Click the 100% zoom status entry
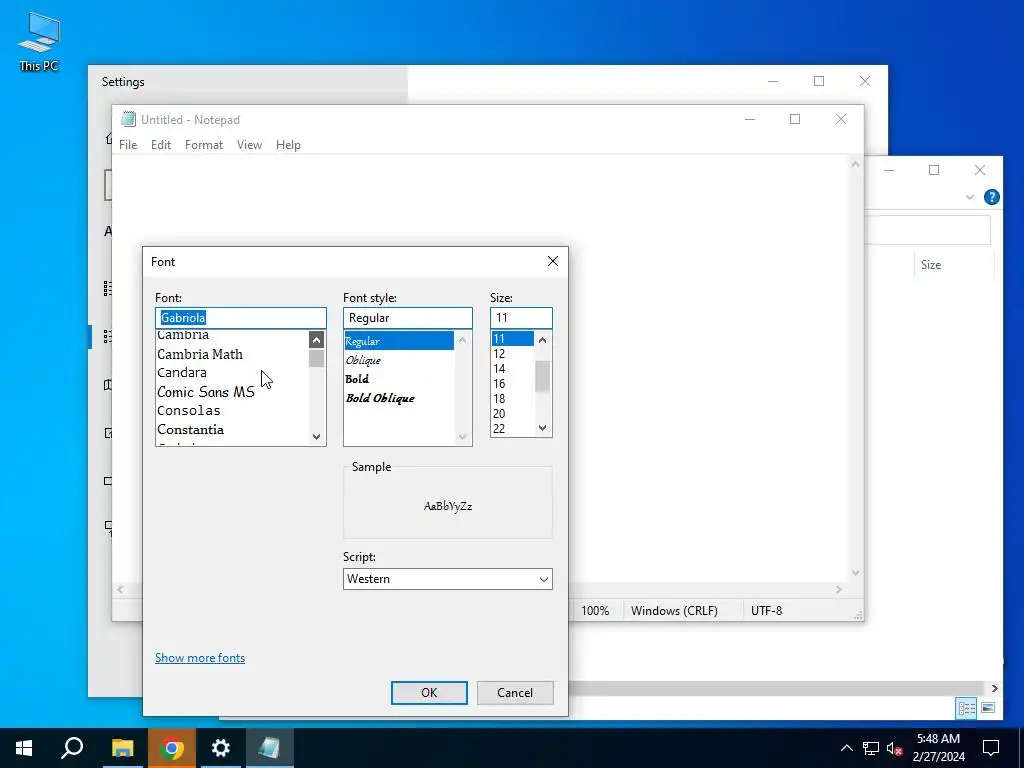This screenshot has width=1024, height=768. click(595, 611)
